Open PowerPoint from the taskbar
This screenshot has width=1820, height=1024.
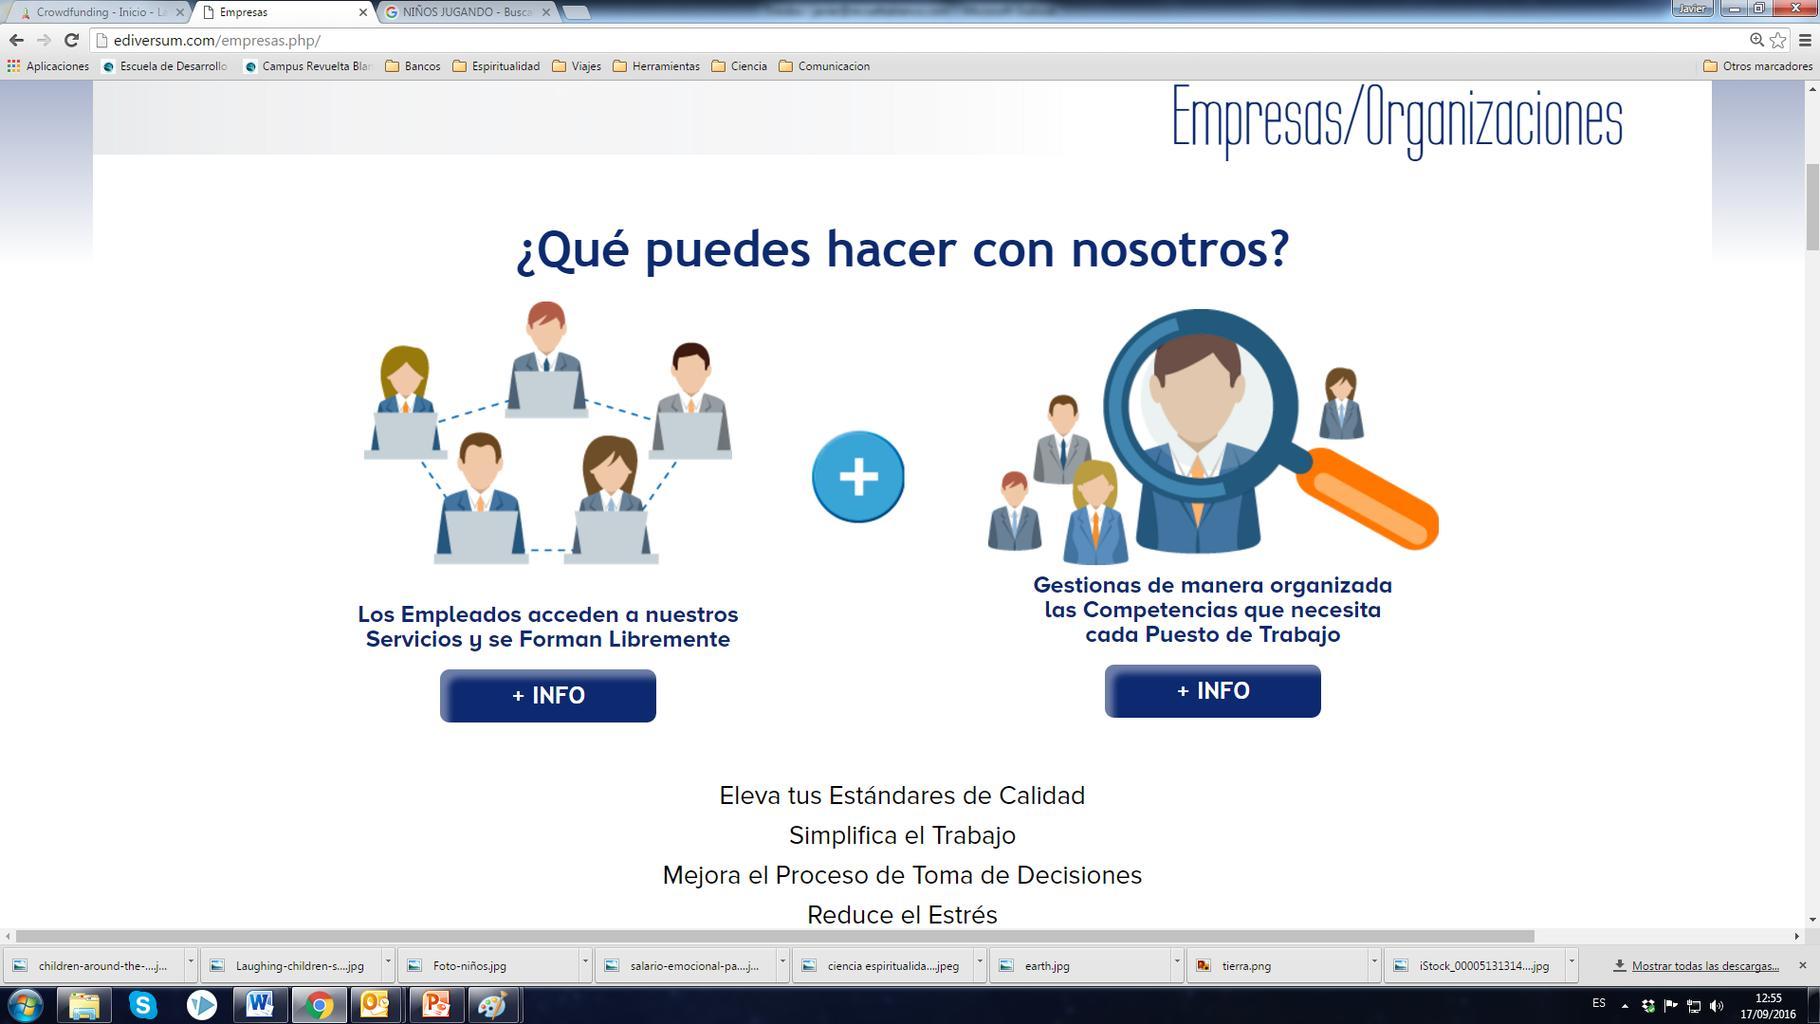(x=435, y=1004)
